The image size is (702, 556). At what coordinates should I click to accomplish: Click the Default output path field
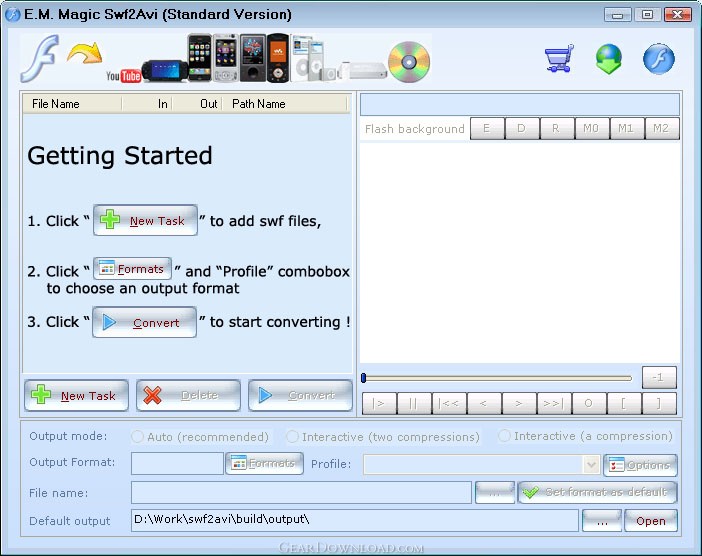click(355, 520)
